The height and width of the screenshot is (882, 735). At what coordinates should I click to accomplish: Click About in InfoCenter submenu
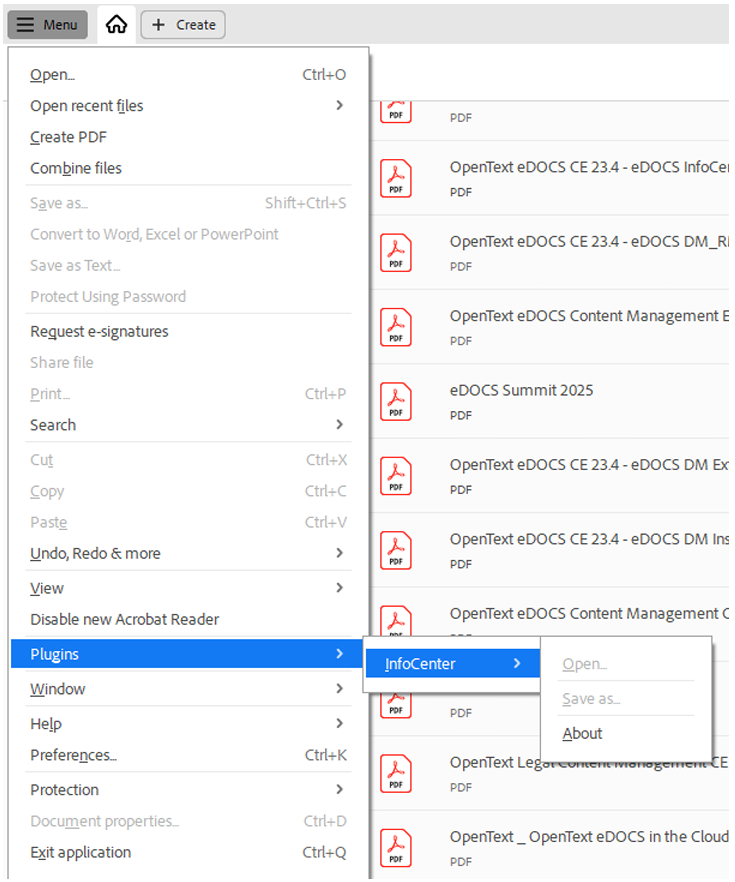(582, 734)
